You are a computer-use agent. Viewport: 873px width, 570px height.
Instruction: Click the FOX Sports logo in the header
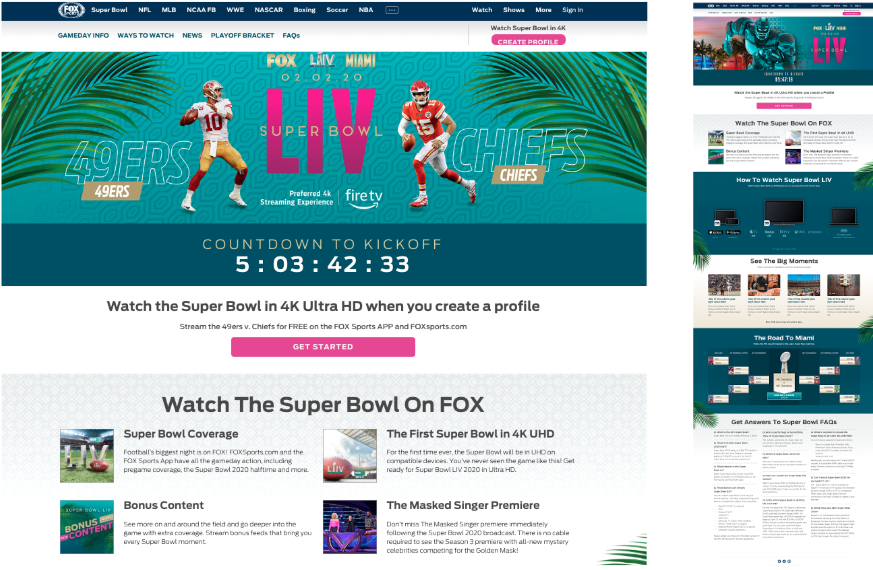(71, 10)
